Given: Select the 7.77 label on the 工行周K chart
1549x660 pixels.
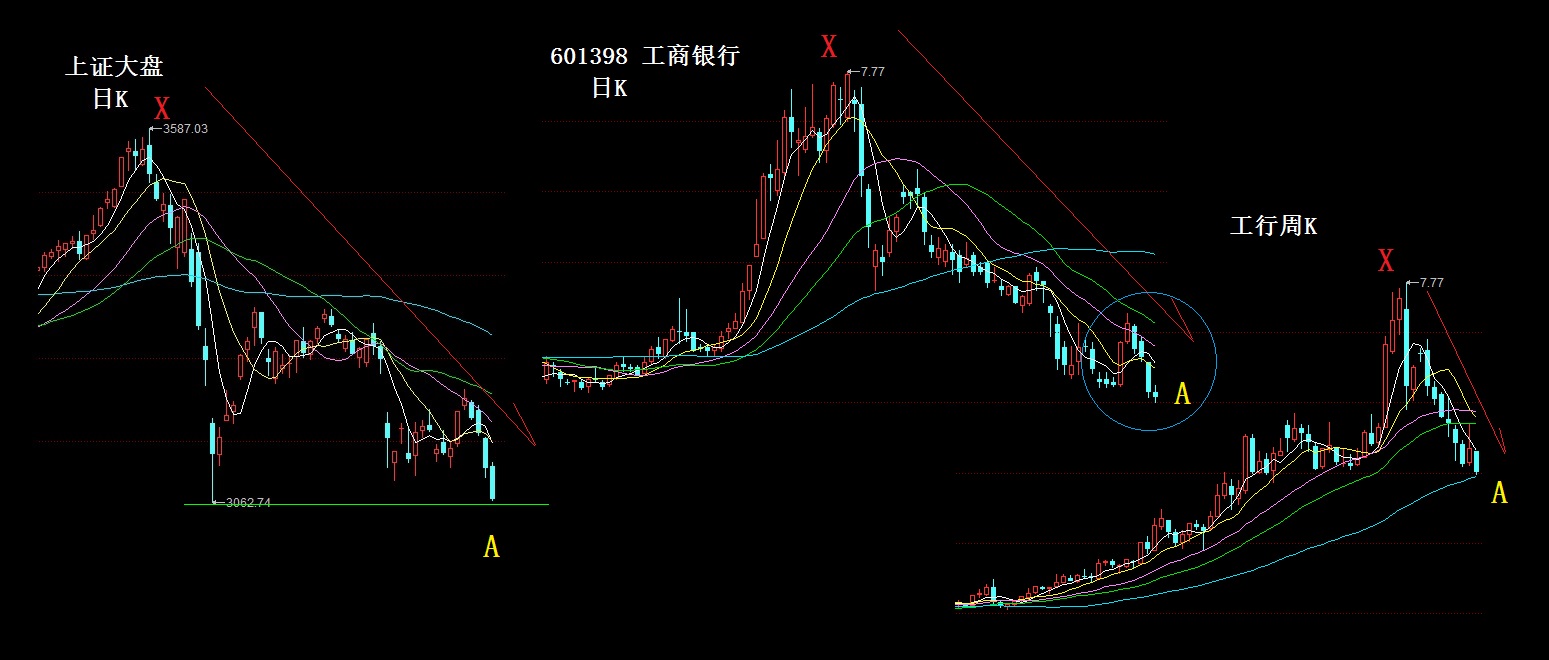Looking at the screenshot, I should pyautogui.click(x=1432, y=283).
